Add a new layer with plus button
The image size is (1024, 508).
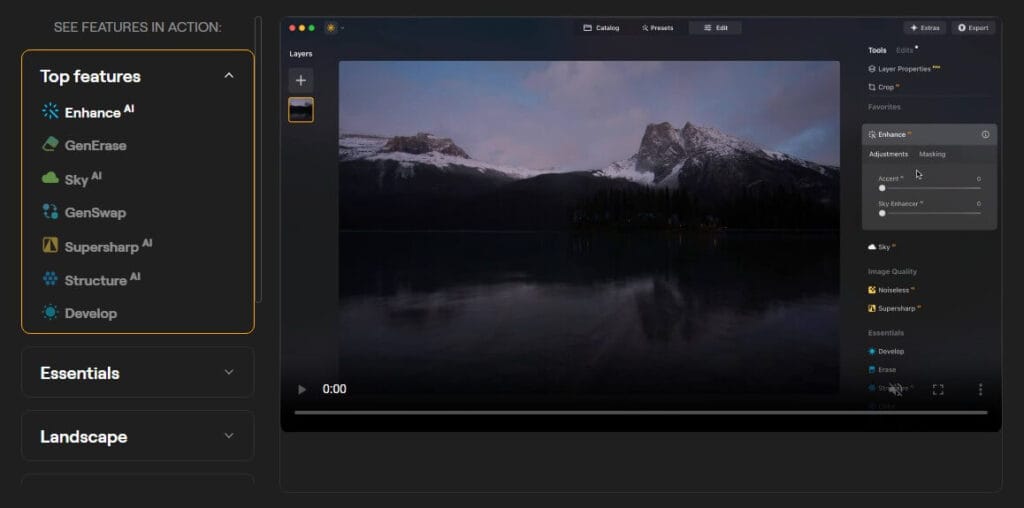(301, 80)
